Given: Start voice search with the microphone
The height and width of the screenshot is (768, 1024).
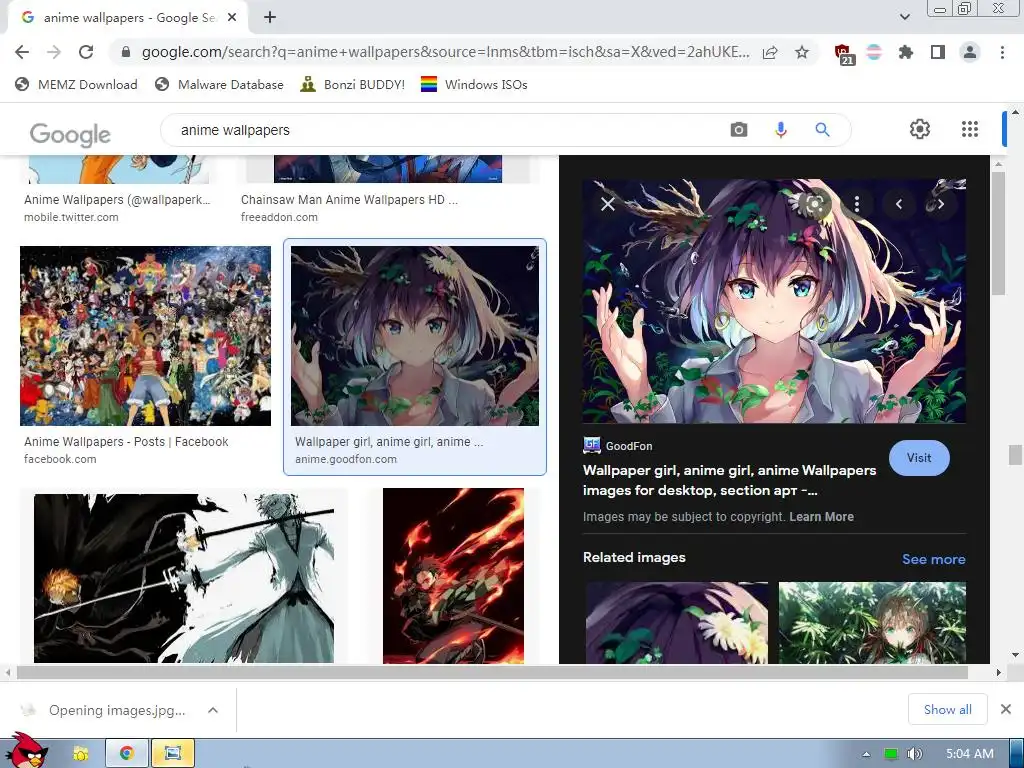Looking at the screenshot, I should click(x=780, y=130).
